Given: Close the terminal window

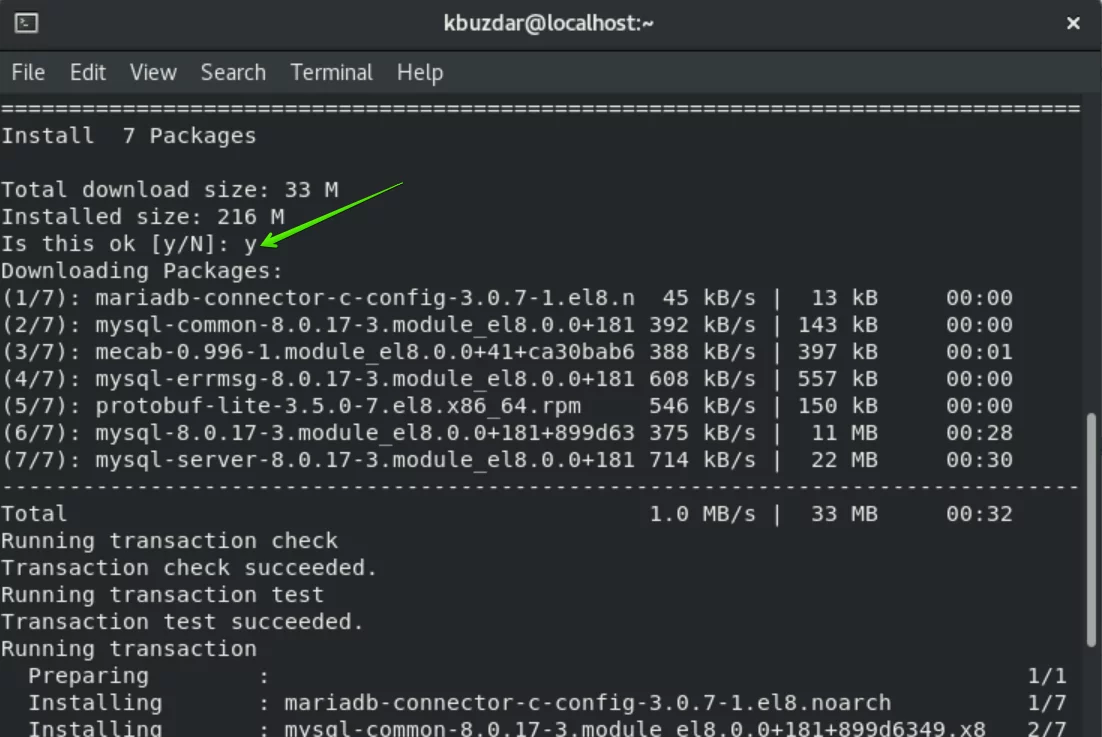Looking at the screenshot, I should [1072, 24].
